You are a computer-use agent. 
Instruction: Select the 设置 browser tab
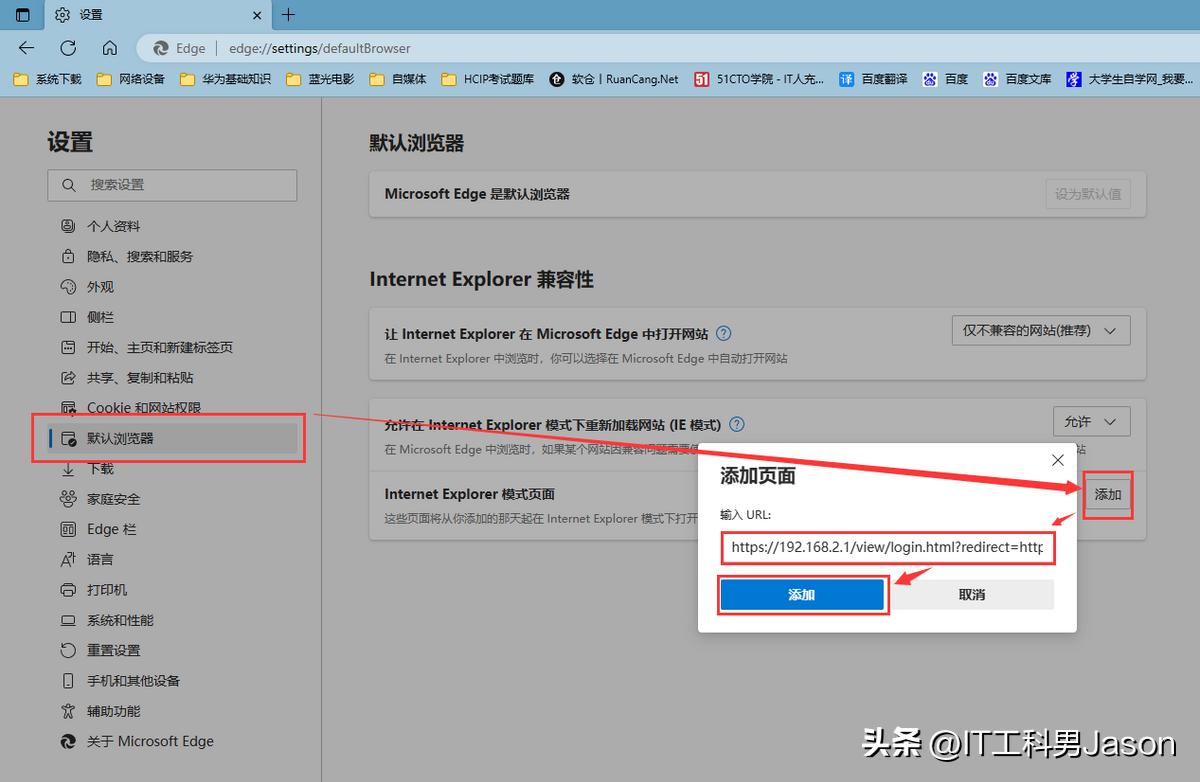pyautogui.click(x=158, y=15)
